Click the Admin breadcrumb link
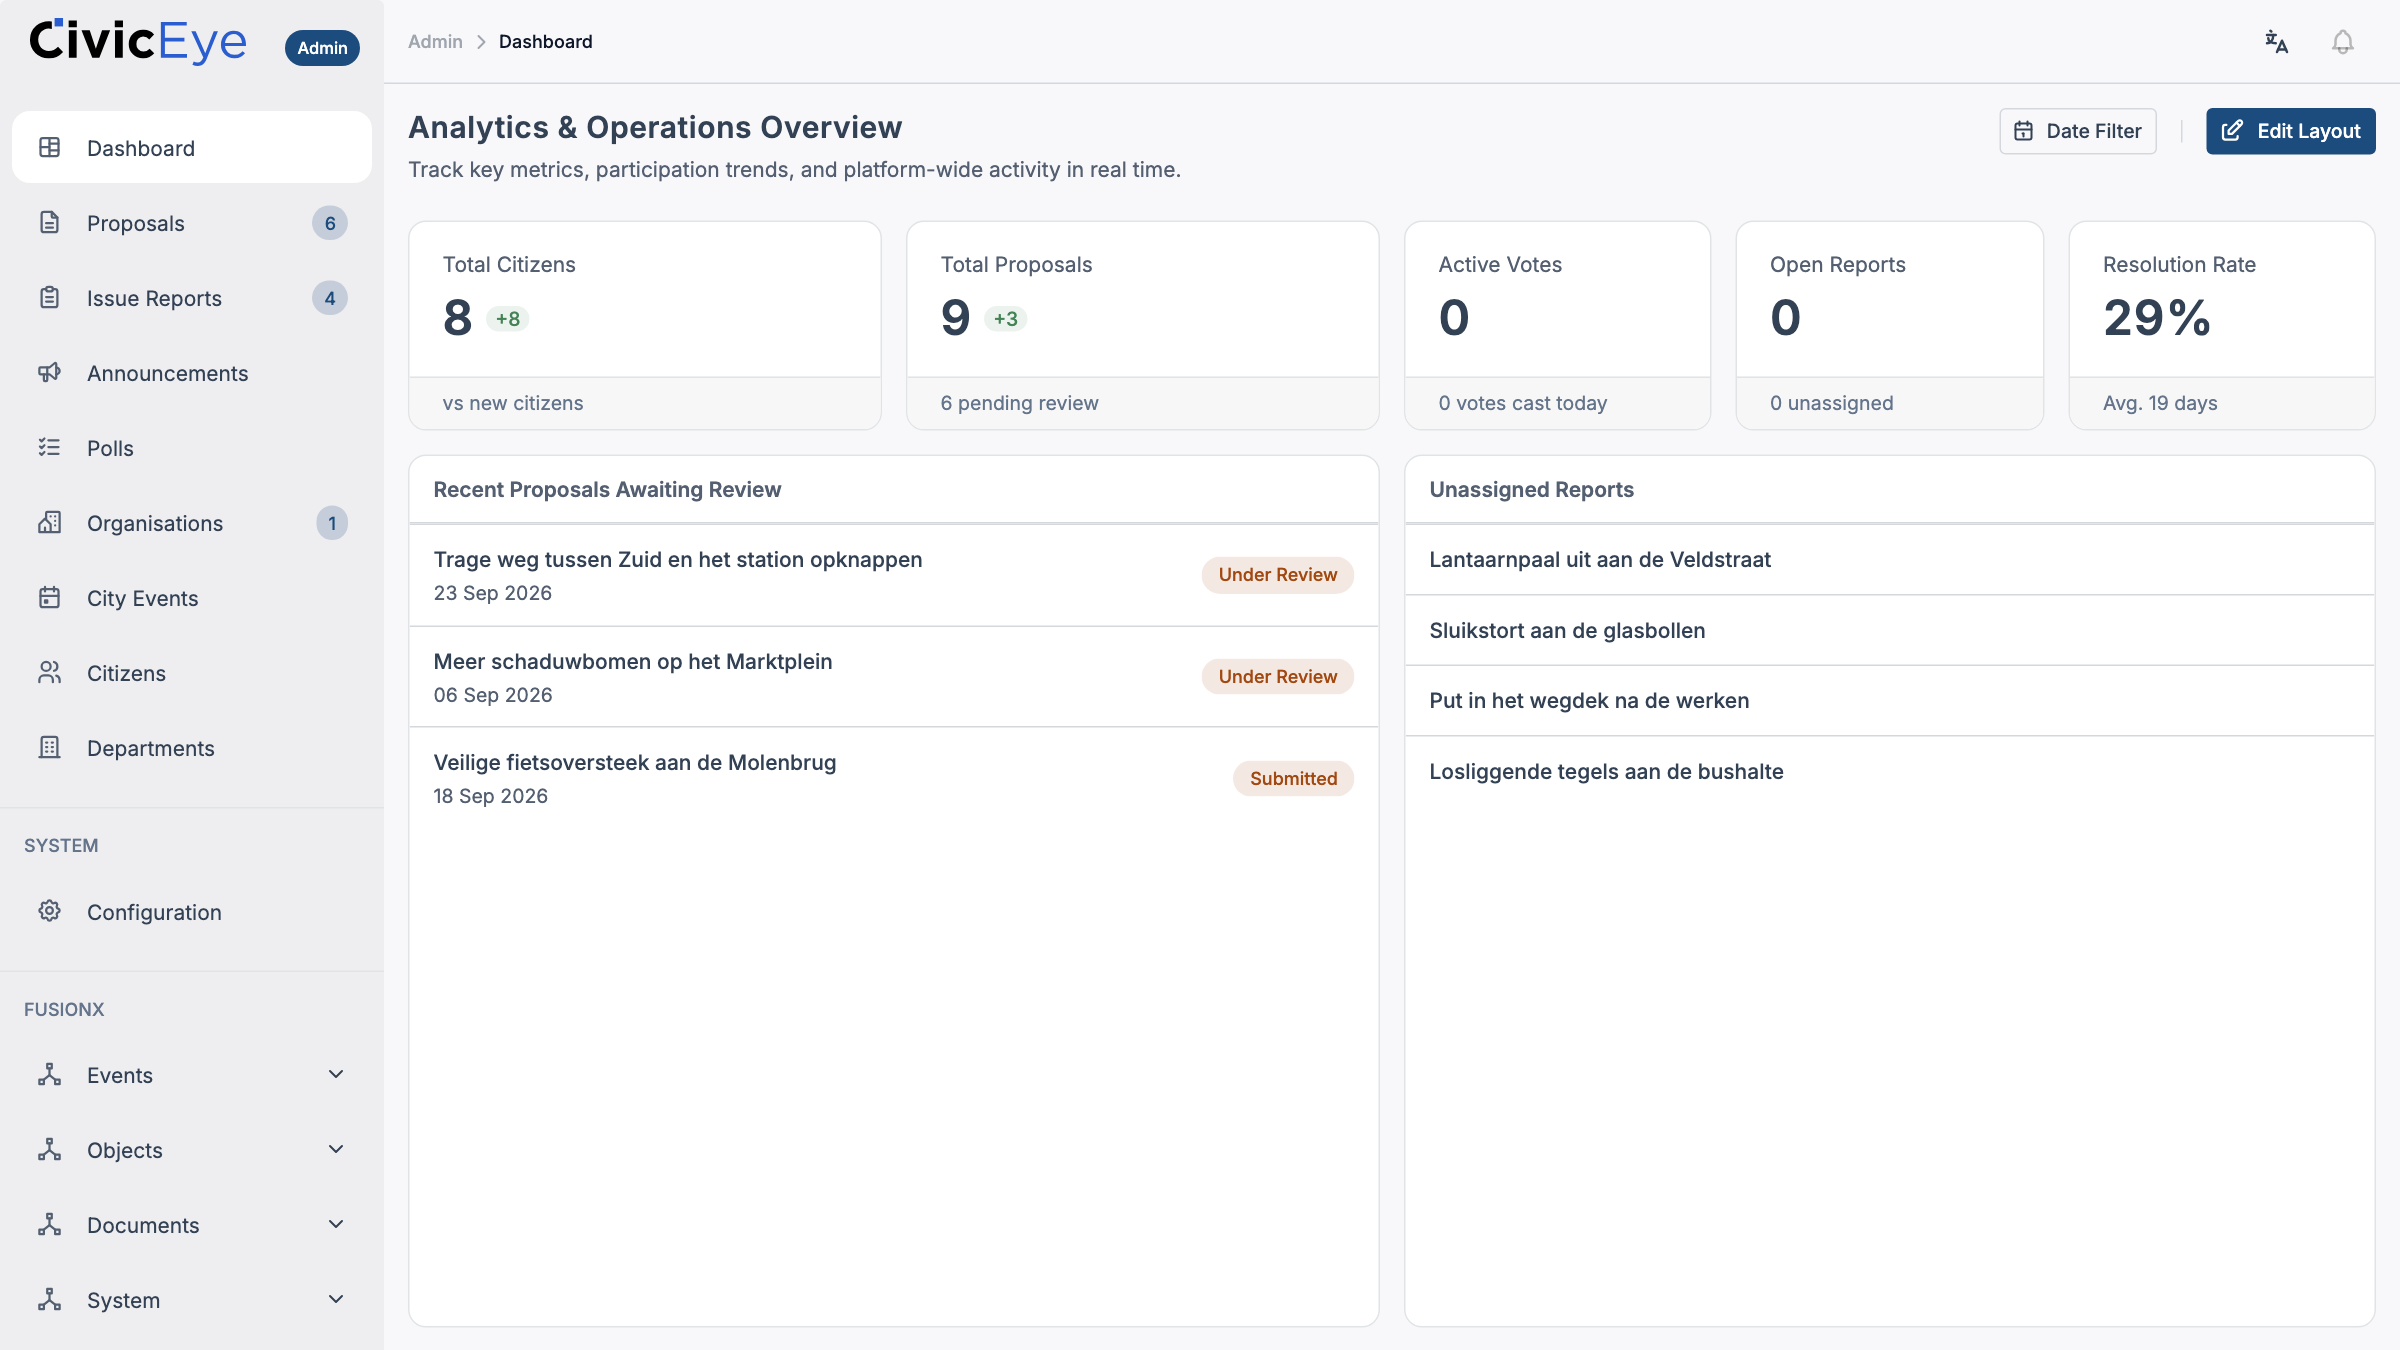 [435, 42]
